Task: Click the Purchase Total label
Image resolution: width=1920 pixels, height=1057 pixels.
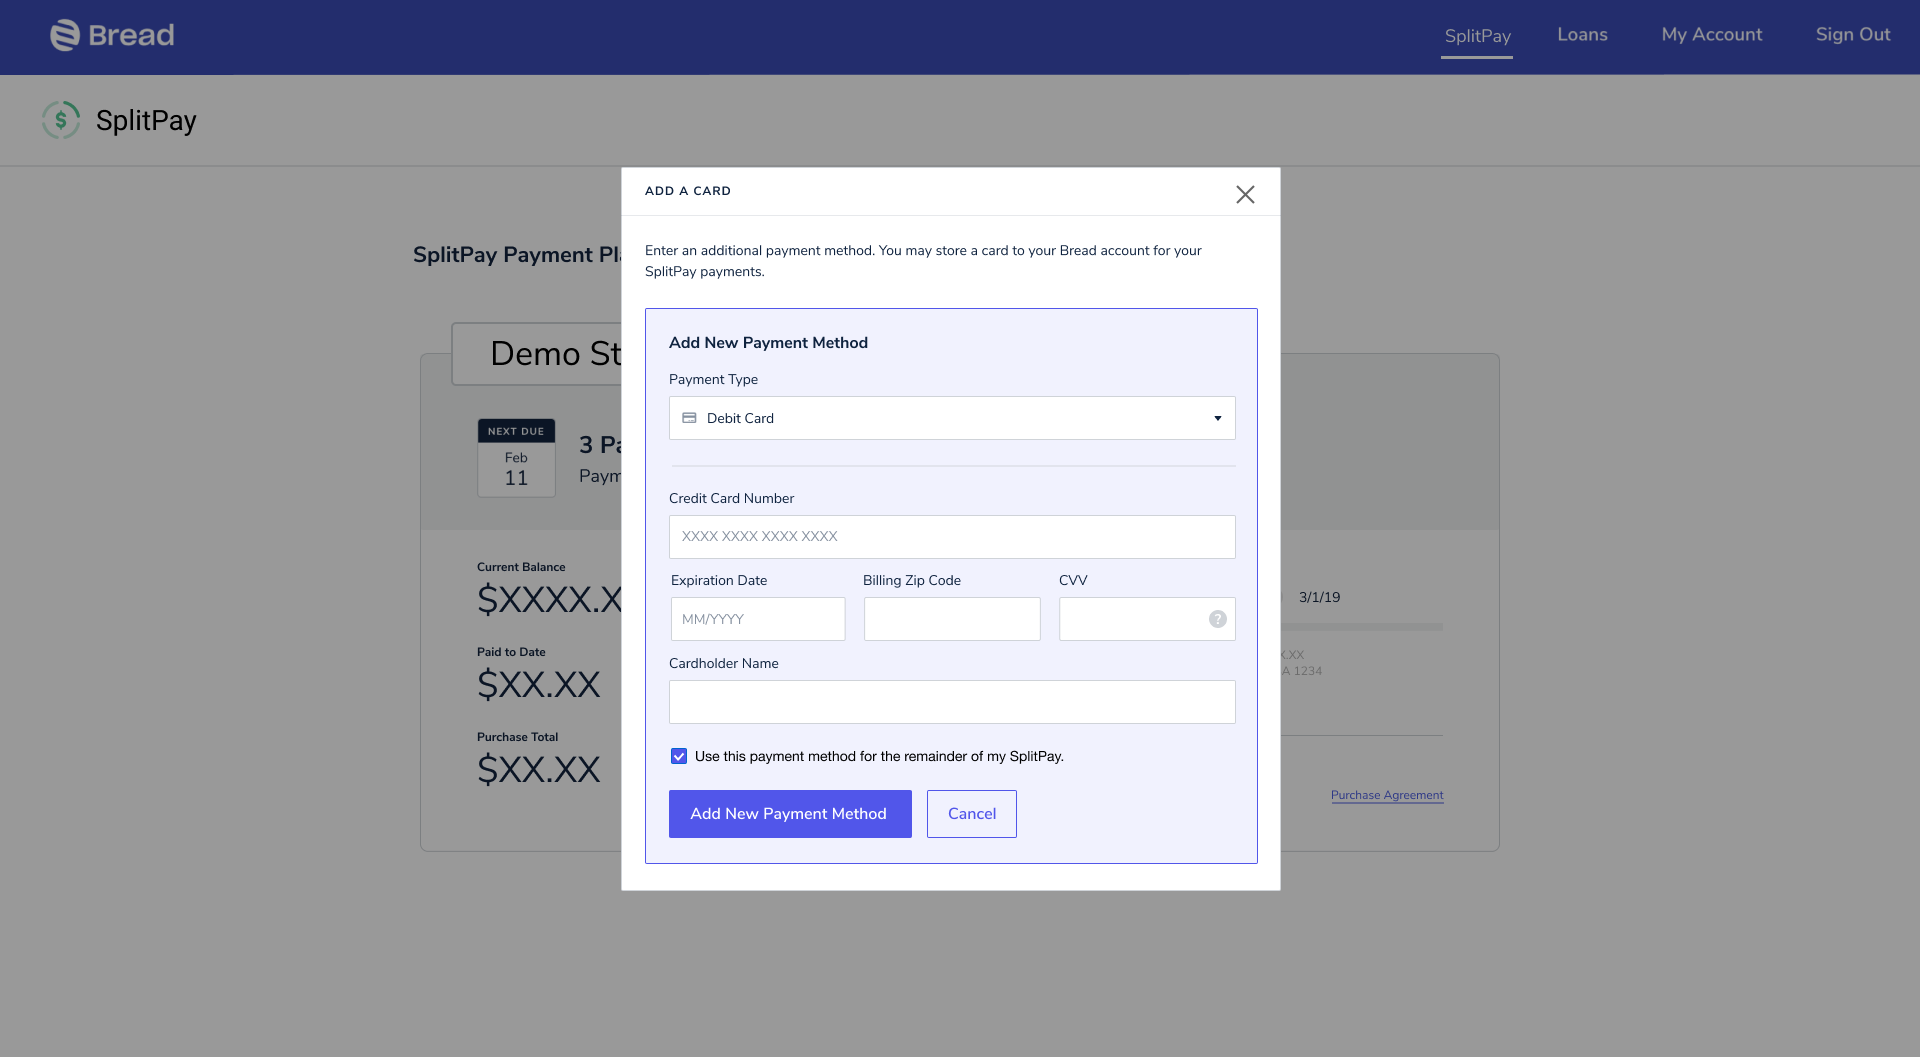Action: (x=517, y=737)
